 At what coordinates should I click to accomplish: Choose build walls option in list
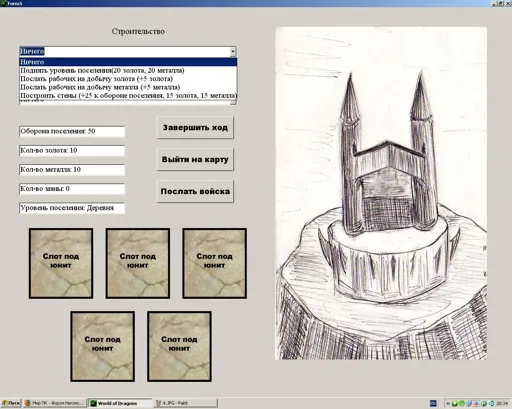(128, 95)
